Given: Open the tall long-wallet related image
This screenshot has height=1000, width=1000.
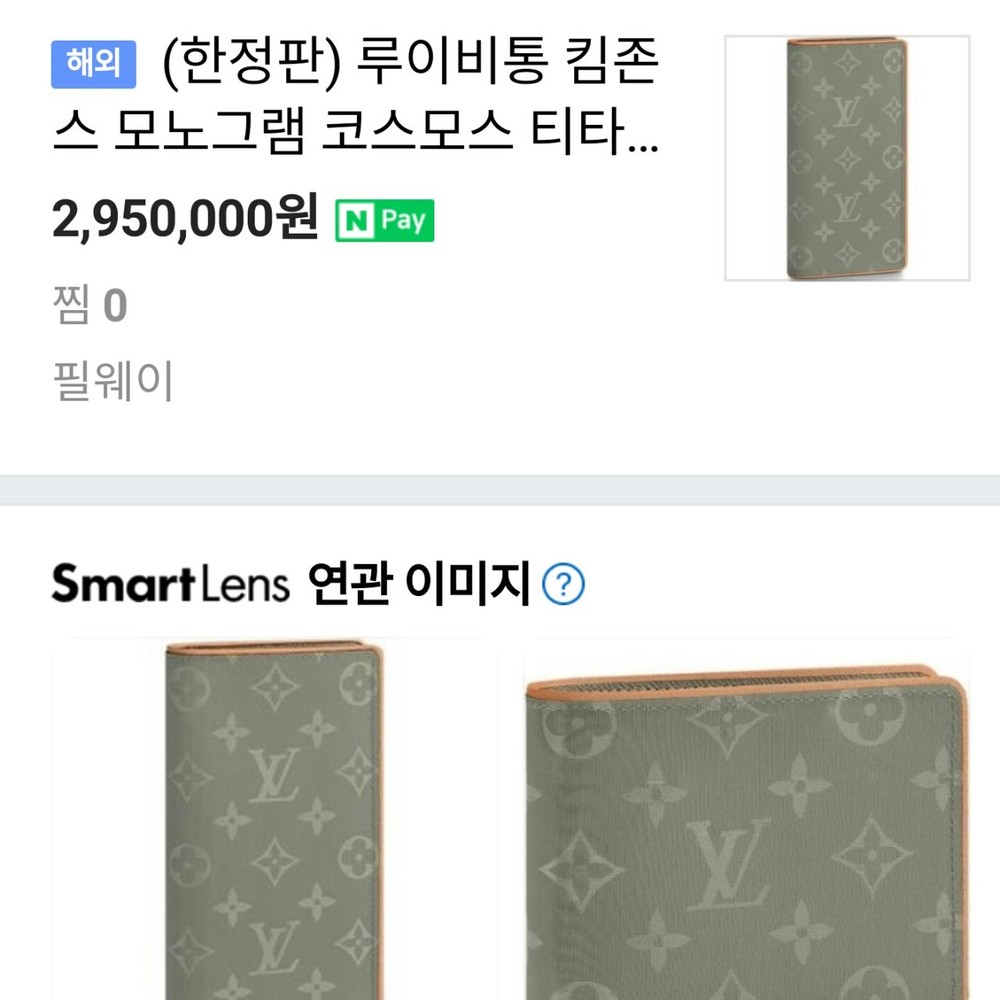Looking at the screenshot, I should 274,819.
